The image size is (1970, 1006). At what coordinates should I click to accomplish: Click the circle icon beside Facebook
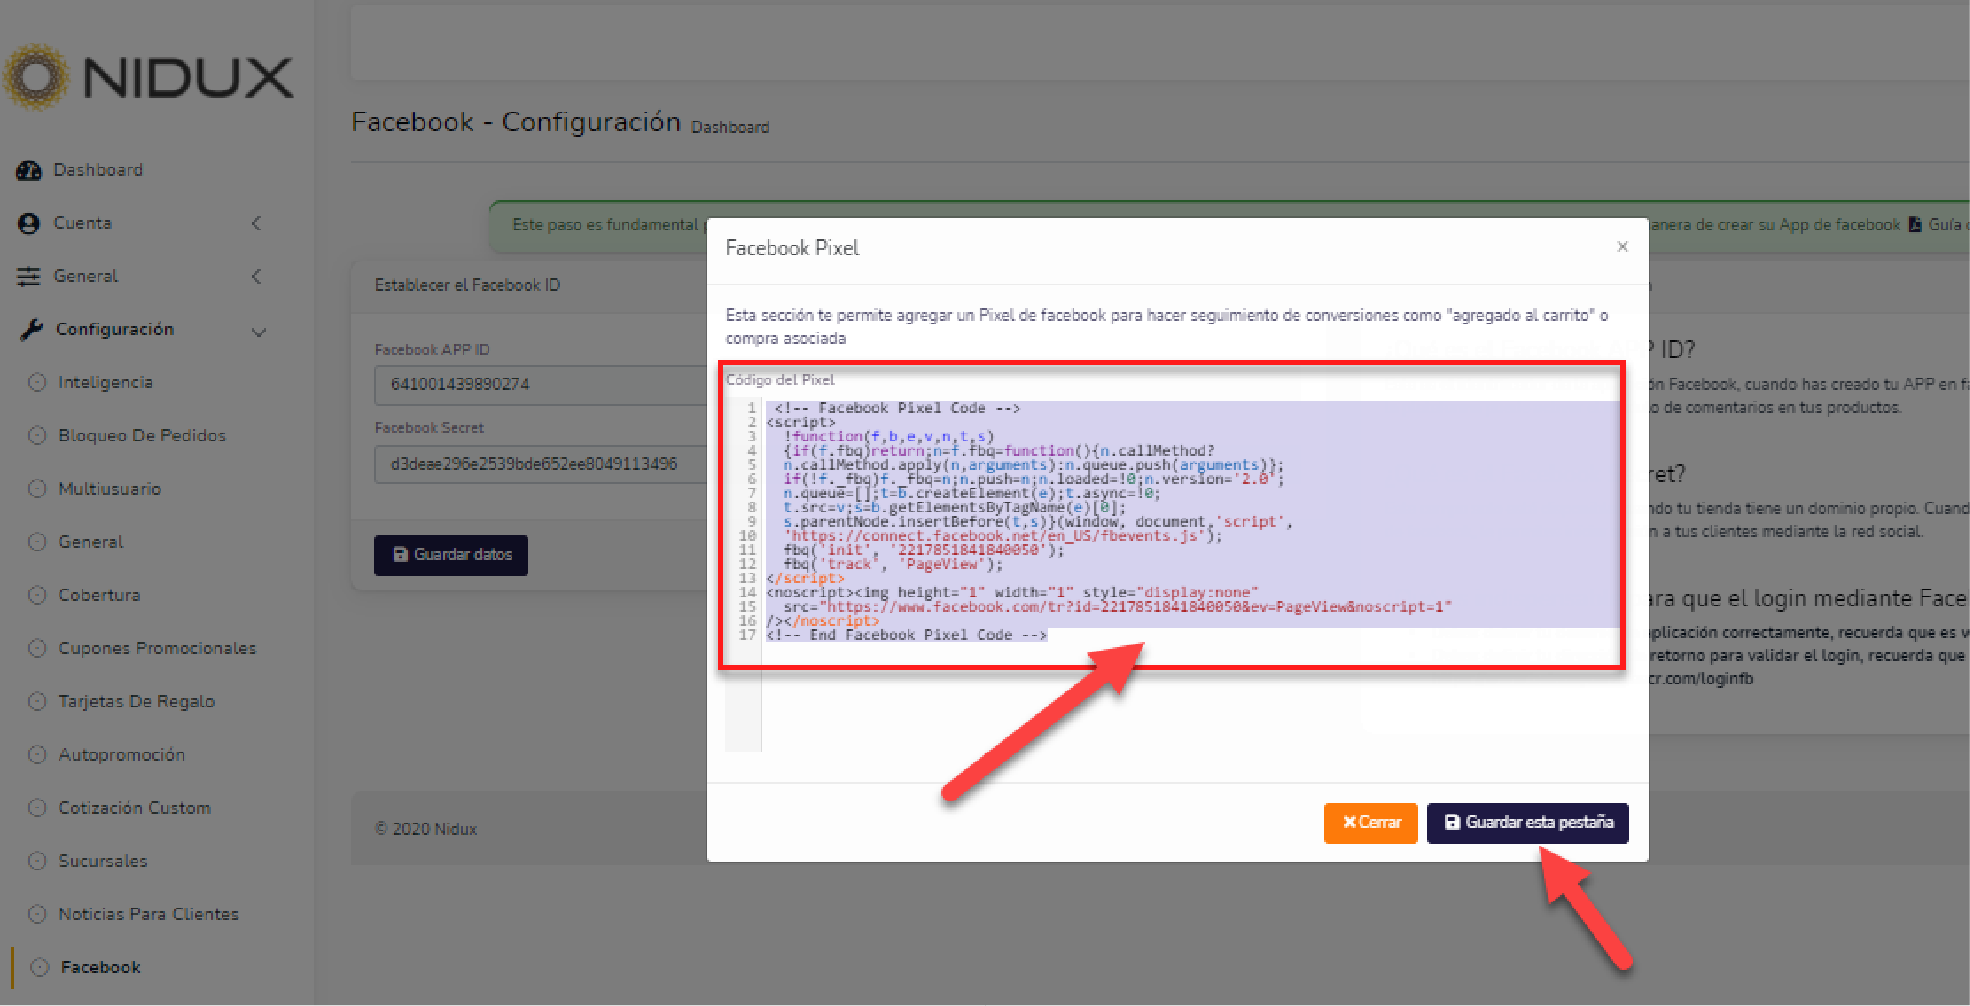tap(40, 967)
